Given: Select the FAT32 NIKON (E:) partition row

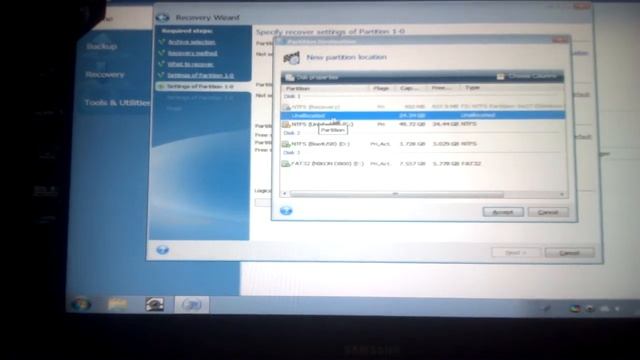Looking at the screenshot, I should (x=422, y=164).
